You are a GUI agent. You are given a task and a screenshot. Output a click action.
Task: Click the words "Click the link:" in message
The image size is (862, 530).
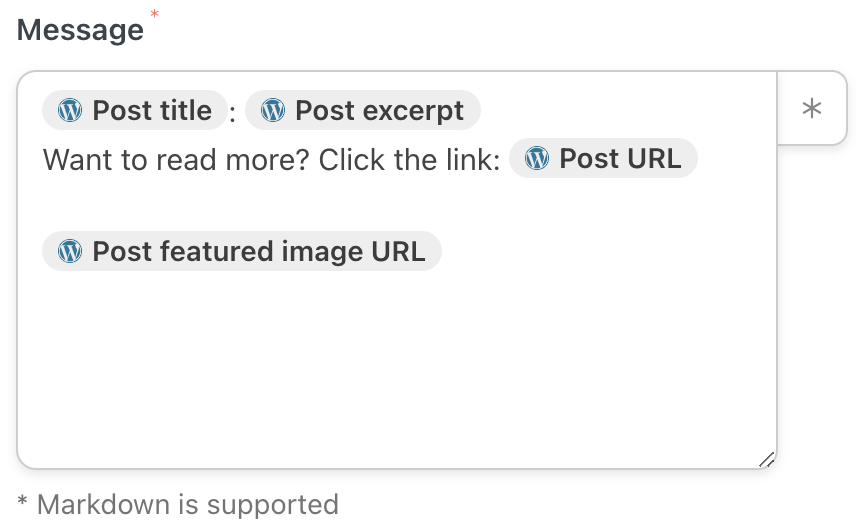pyautogui.click(x=408, y=159)
